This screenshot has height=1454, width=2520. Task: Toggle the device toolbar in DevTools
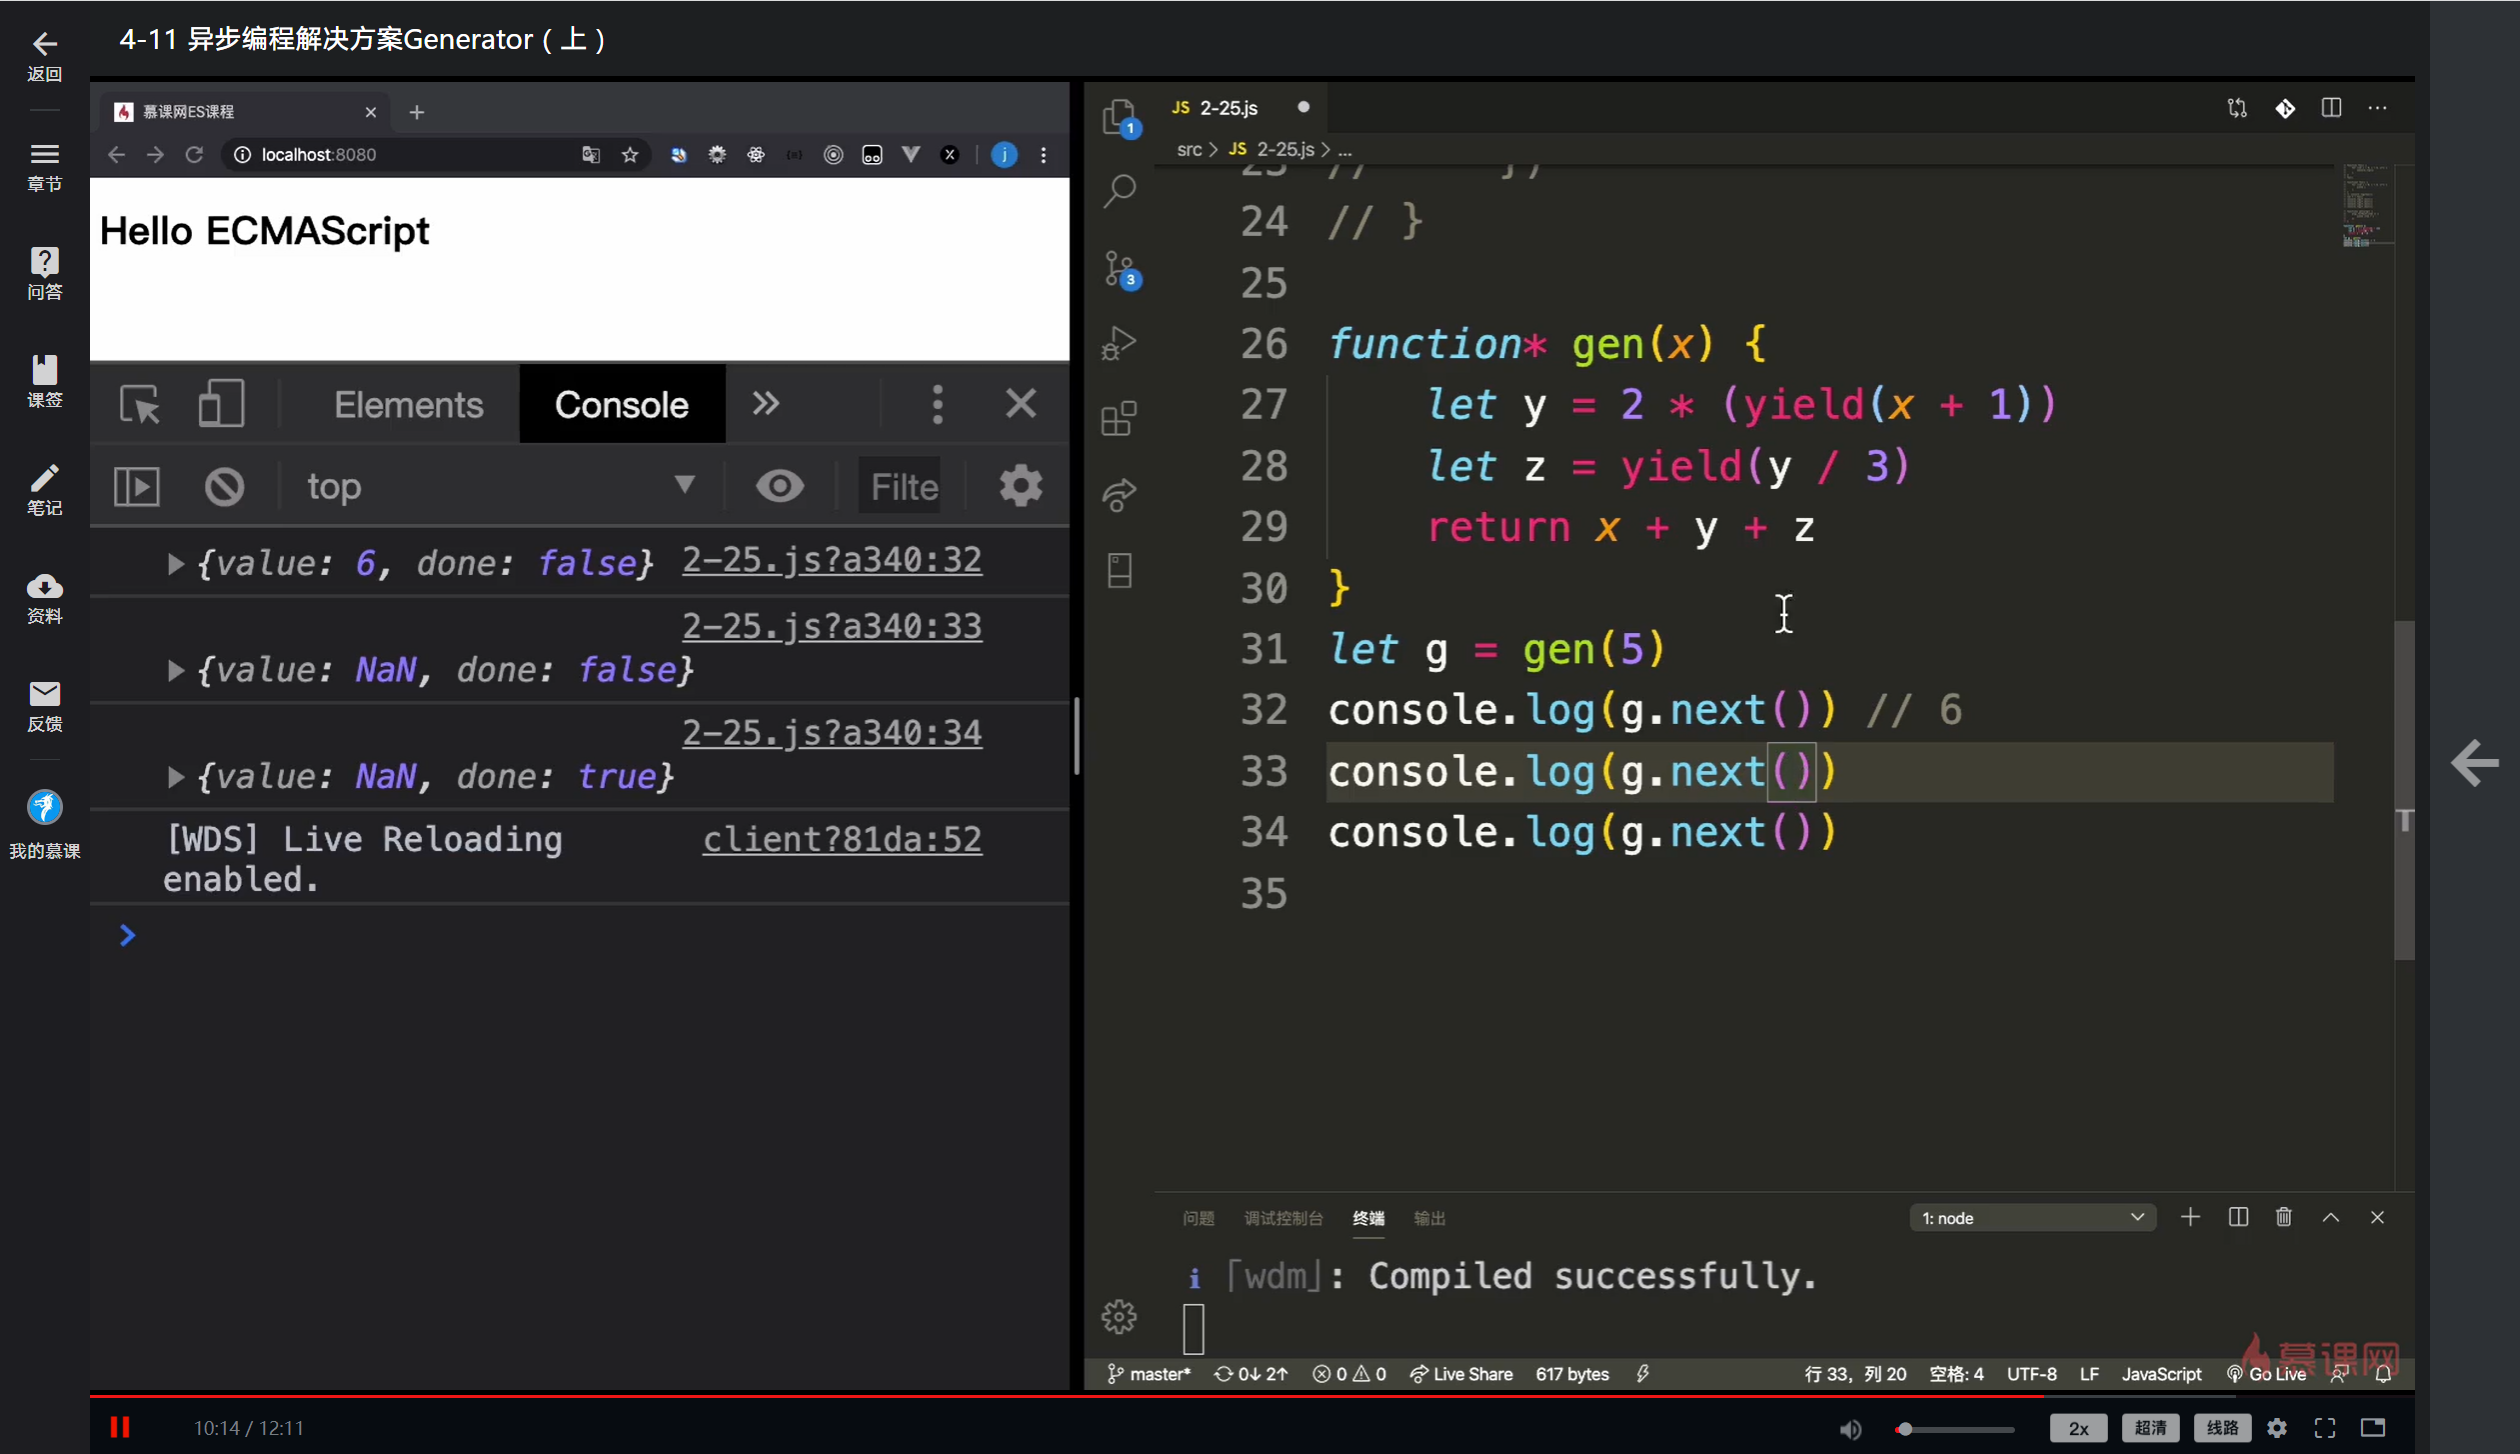coord(220,405)
